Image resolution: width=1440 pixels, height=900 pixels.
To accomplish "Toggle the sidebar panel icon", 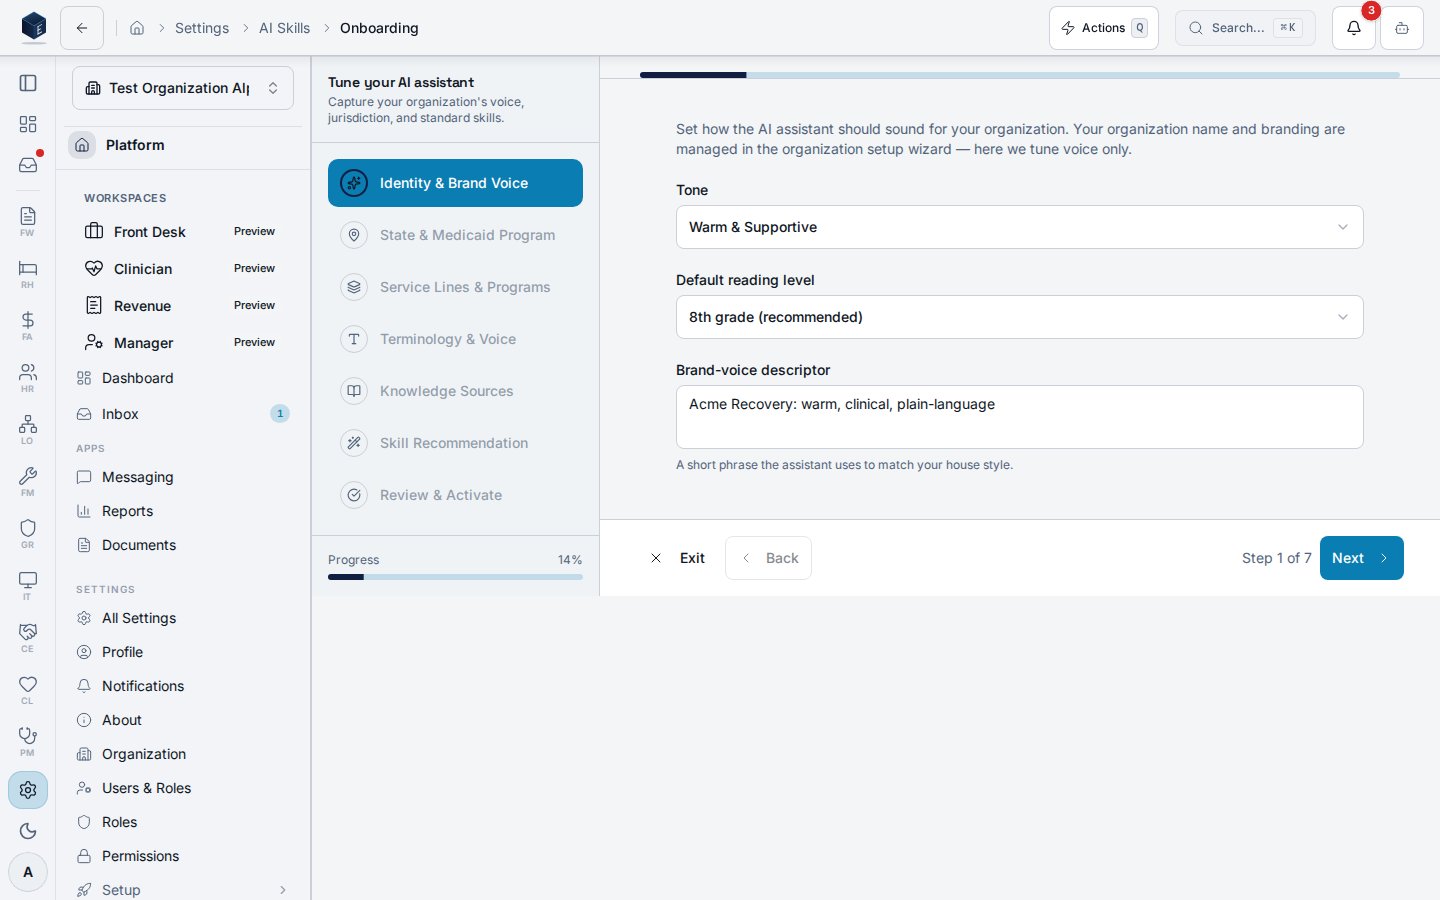I will coord(28,83).
